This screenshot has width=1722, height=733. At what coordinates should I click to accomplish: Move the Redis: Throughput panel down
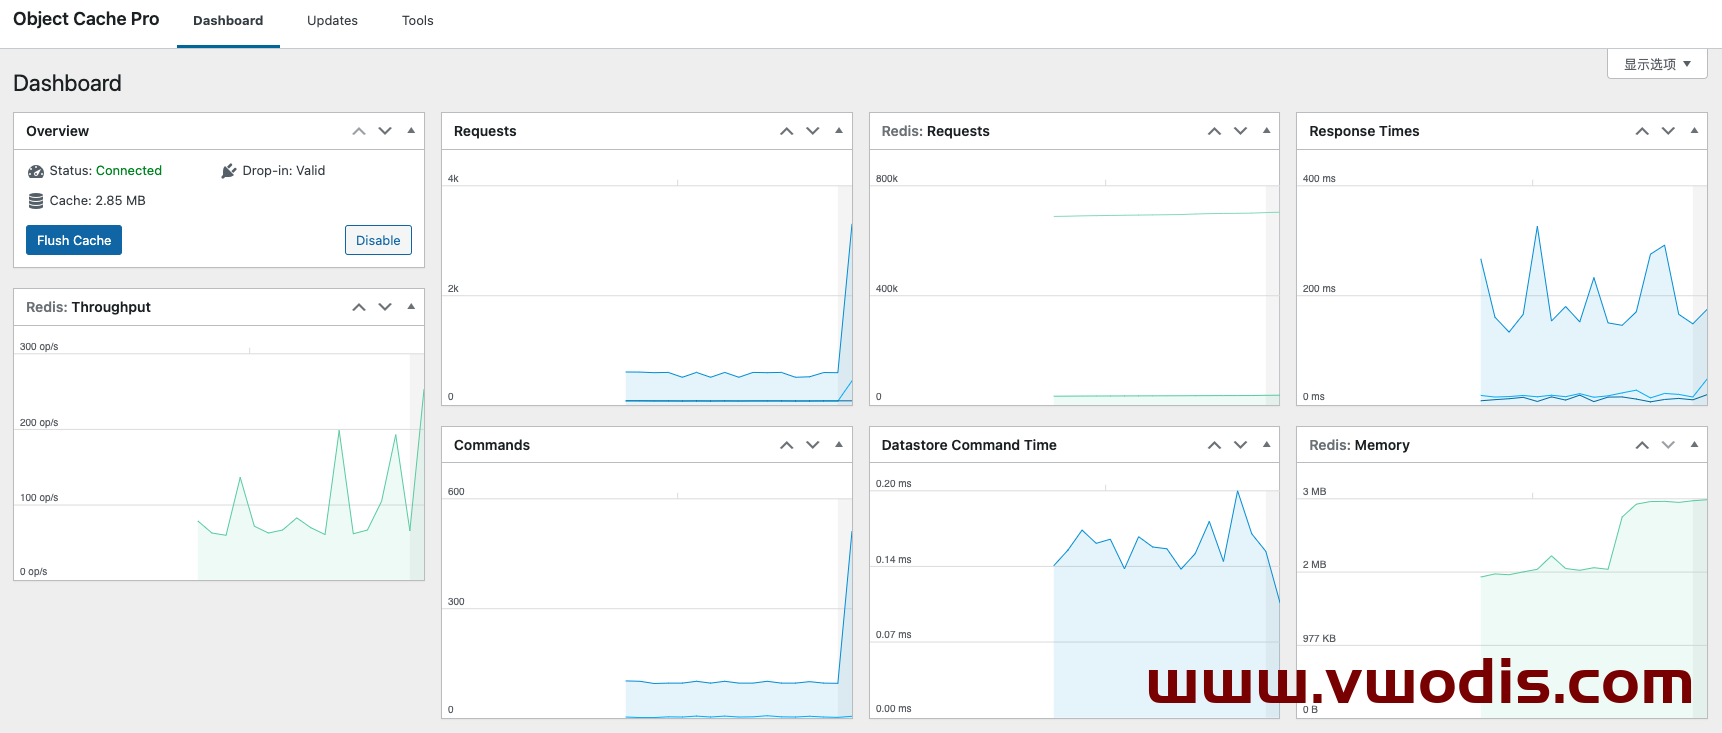click(385, 307)
